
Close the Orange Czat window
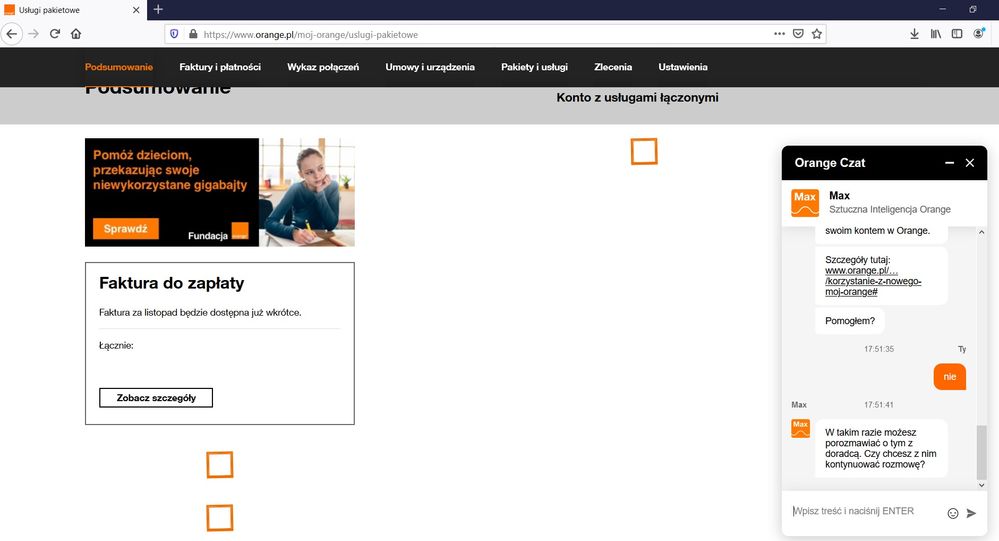pyautogui.click(x=970, y=163)
